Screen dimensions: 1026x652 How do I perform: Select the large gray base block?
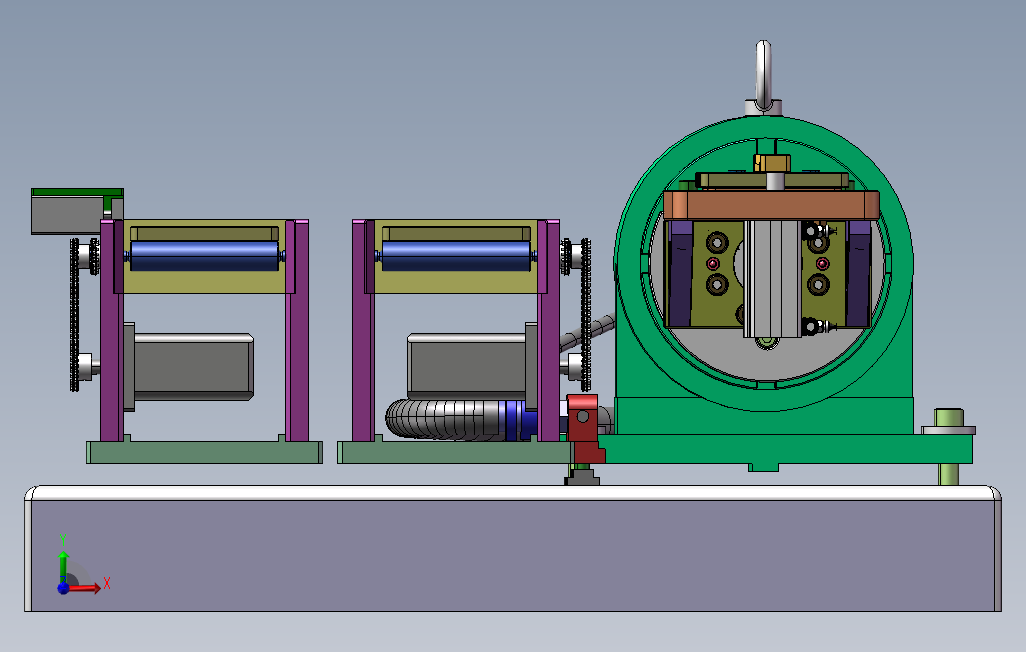pyautogui.click(x=513, y=549)
